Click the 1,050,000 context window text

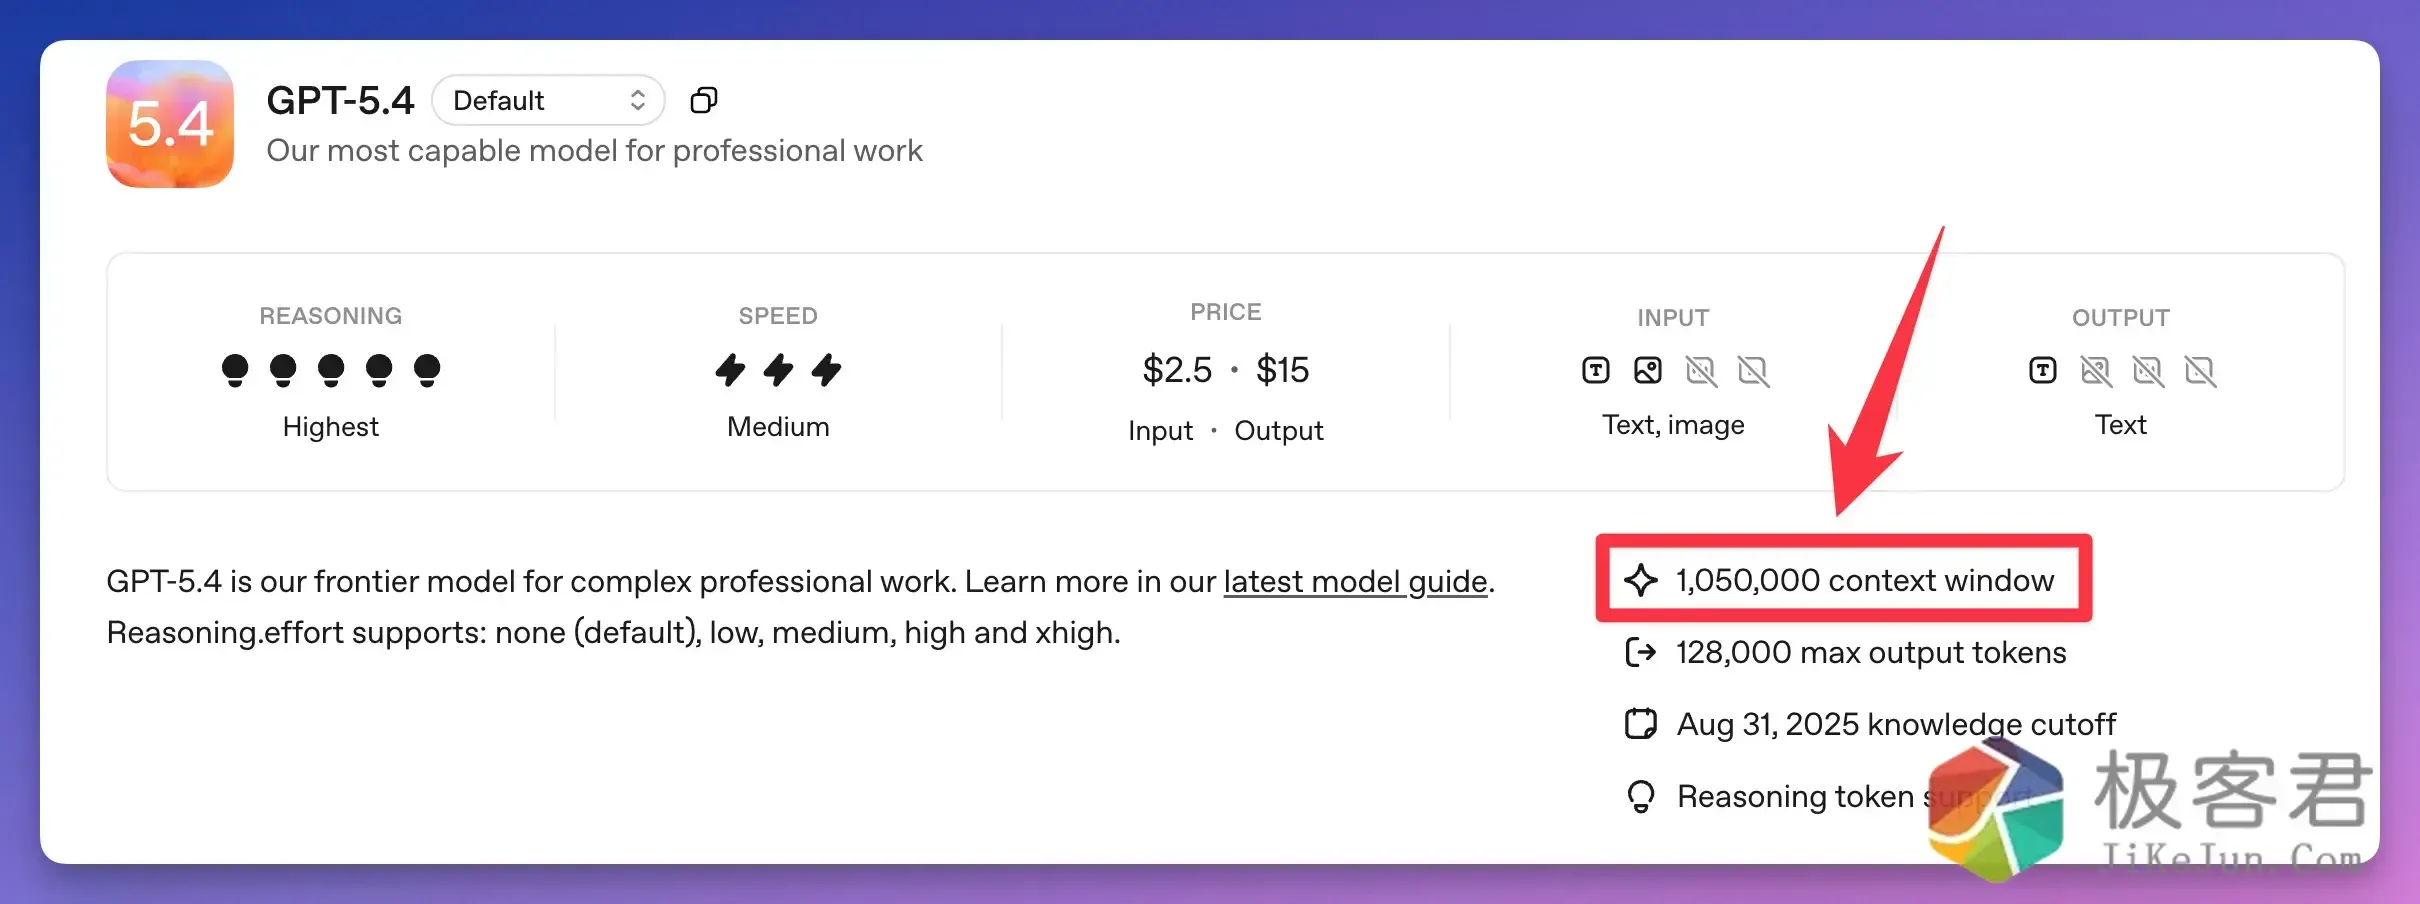[1865, 580]
